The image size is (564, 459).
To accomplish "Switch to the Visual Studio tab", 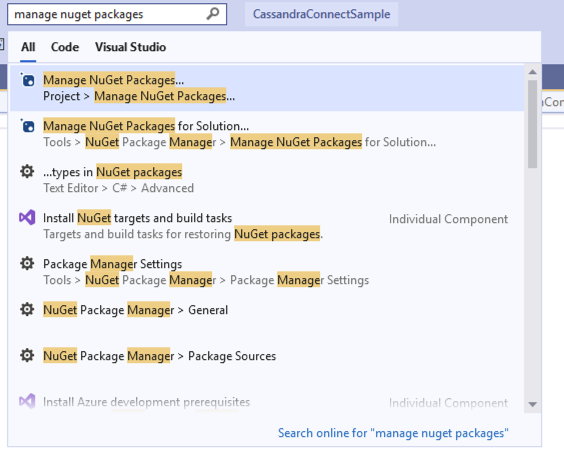I will click(131, 47).
